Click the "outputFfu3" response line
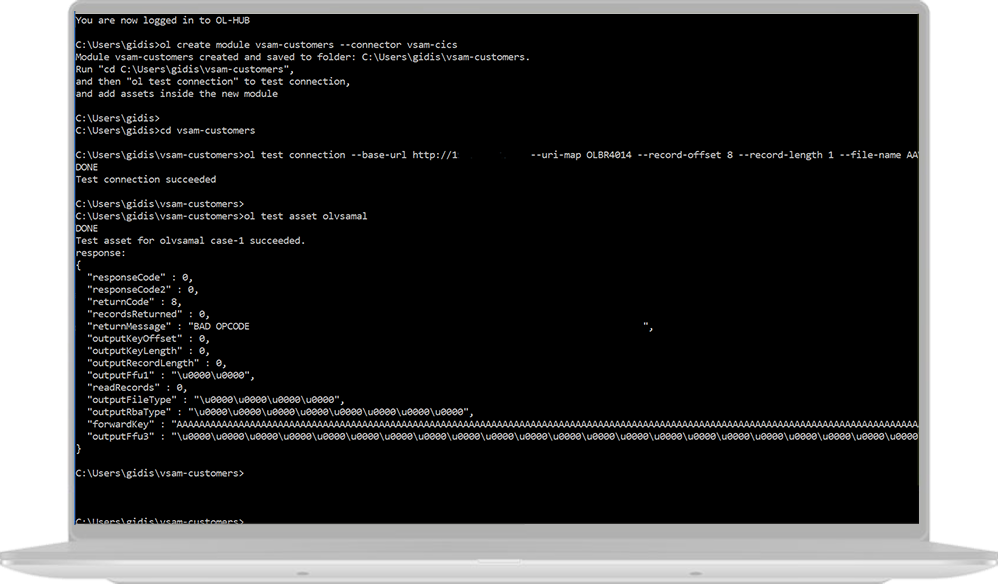Image resolution: width=998 pixels, height=584 pixels. pos(502,436)
